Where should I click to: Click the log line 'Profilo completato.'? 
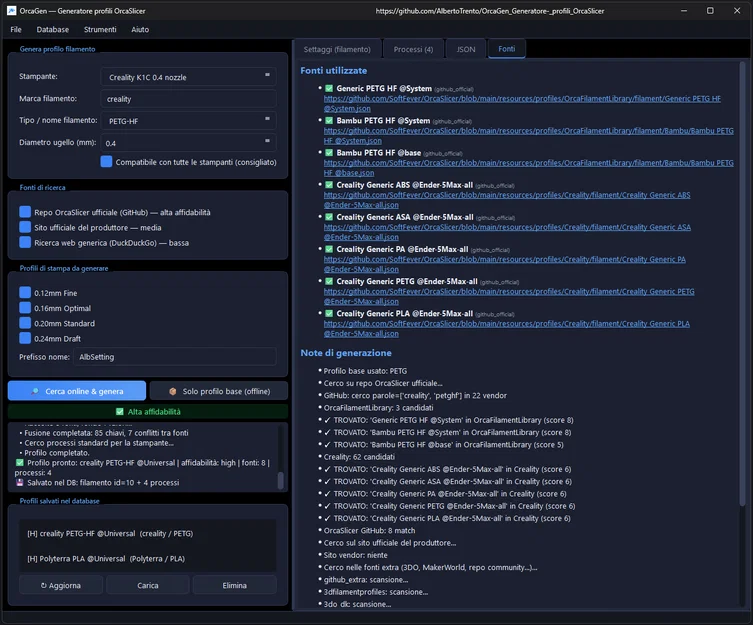57,453
